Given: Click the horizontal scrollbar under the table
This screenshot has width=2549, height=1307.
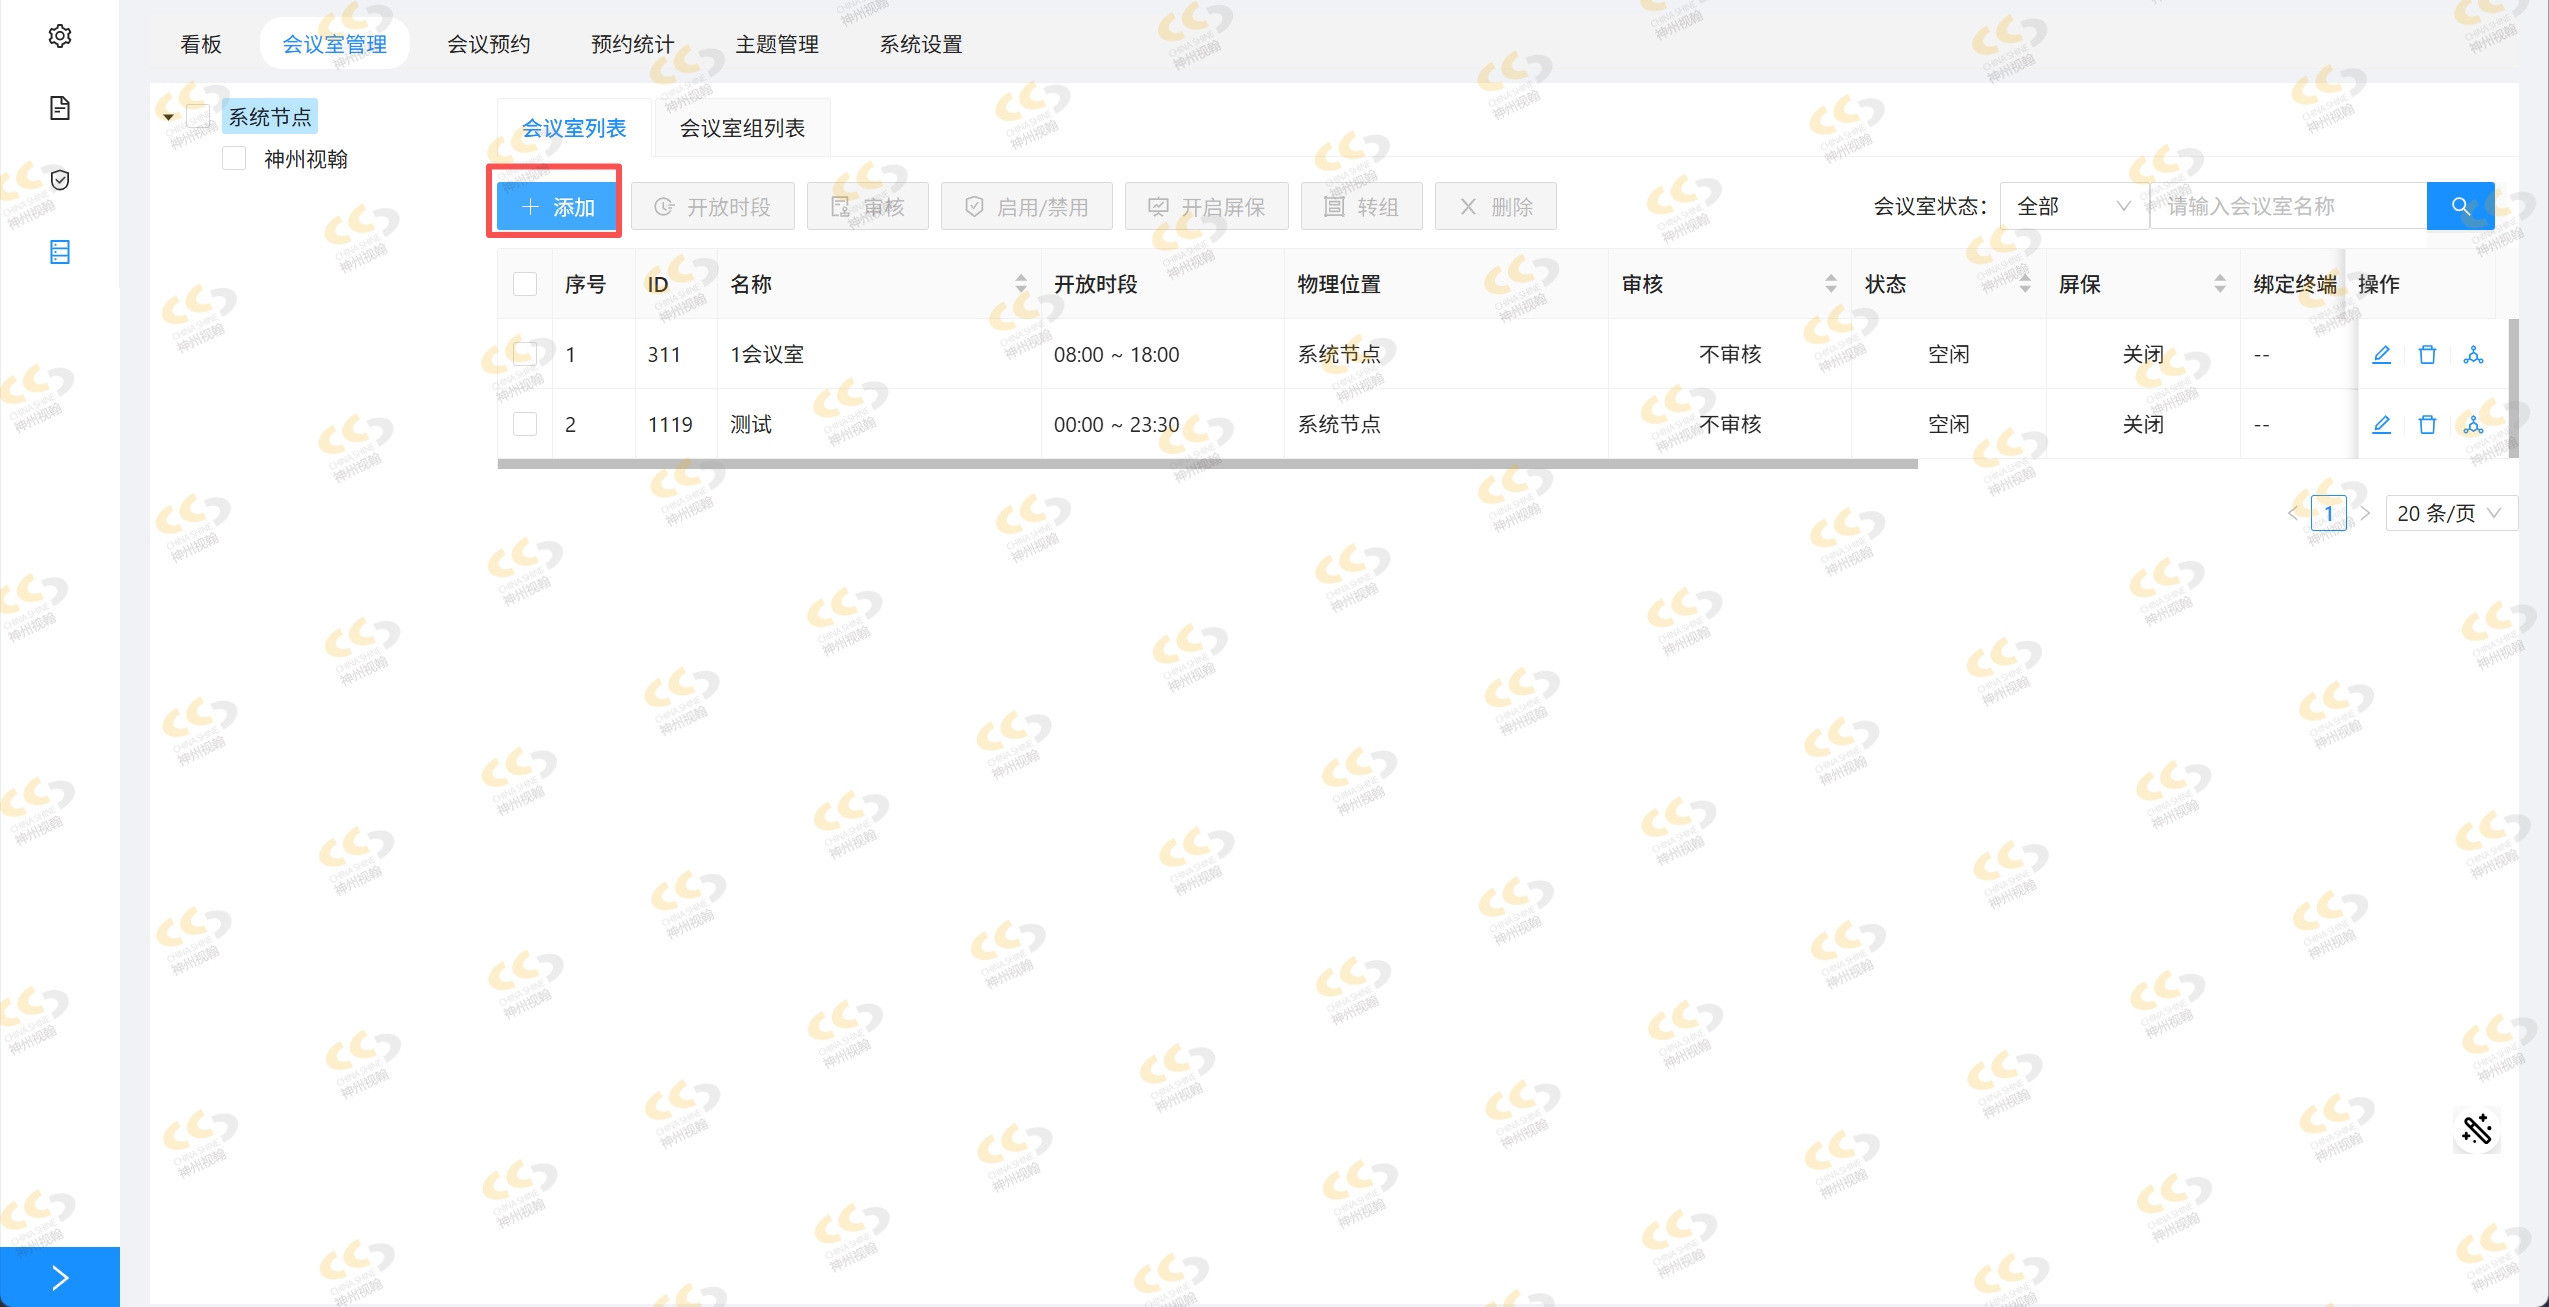Looking at the screenshot, I should click(x=1206, y=464).
